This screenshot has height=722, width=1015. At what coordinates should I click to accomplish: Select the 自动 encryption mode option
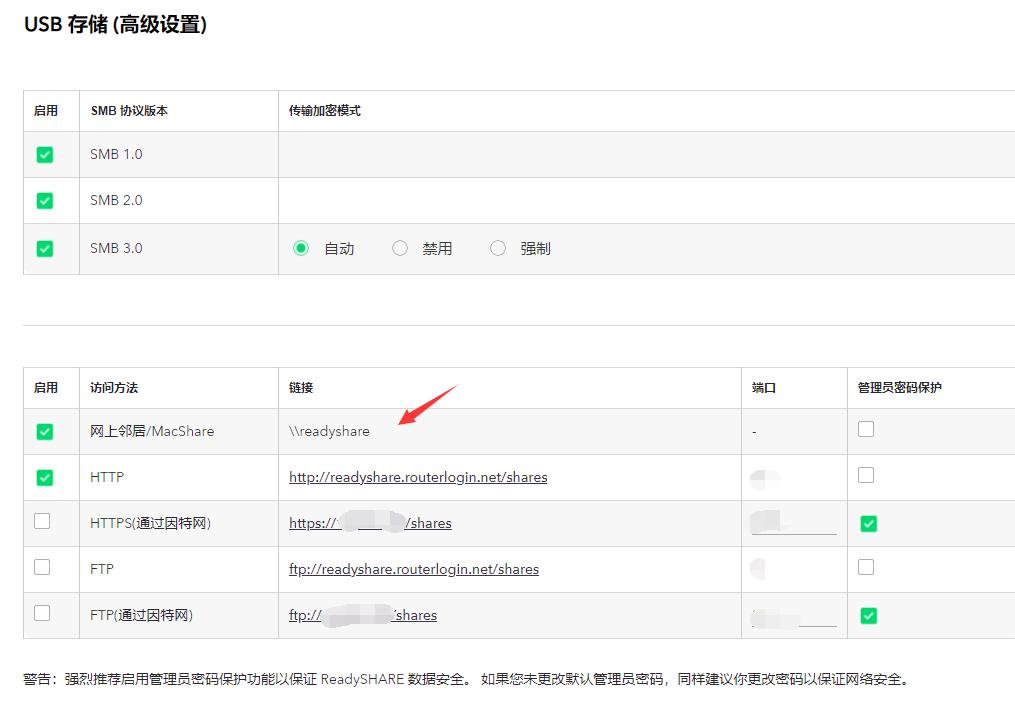click(x=301, y=248)
